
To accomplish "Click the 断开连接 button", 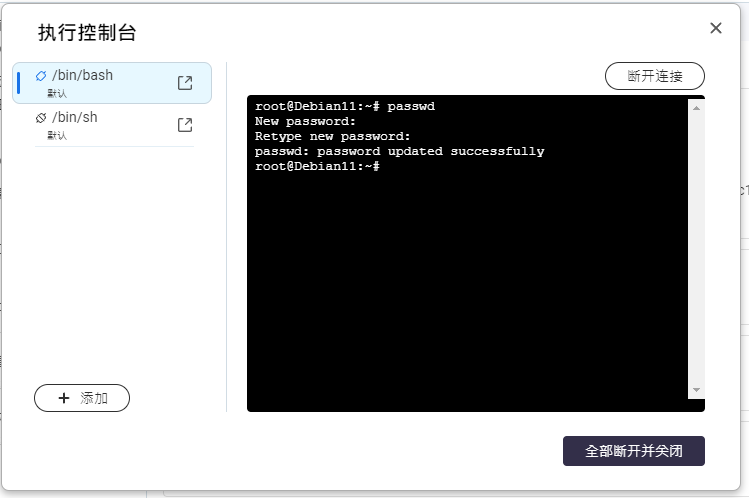I will tap(655, 76).
